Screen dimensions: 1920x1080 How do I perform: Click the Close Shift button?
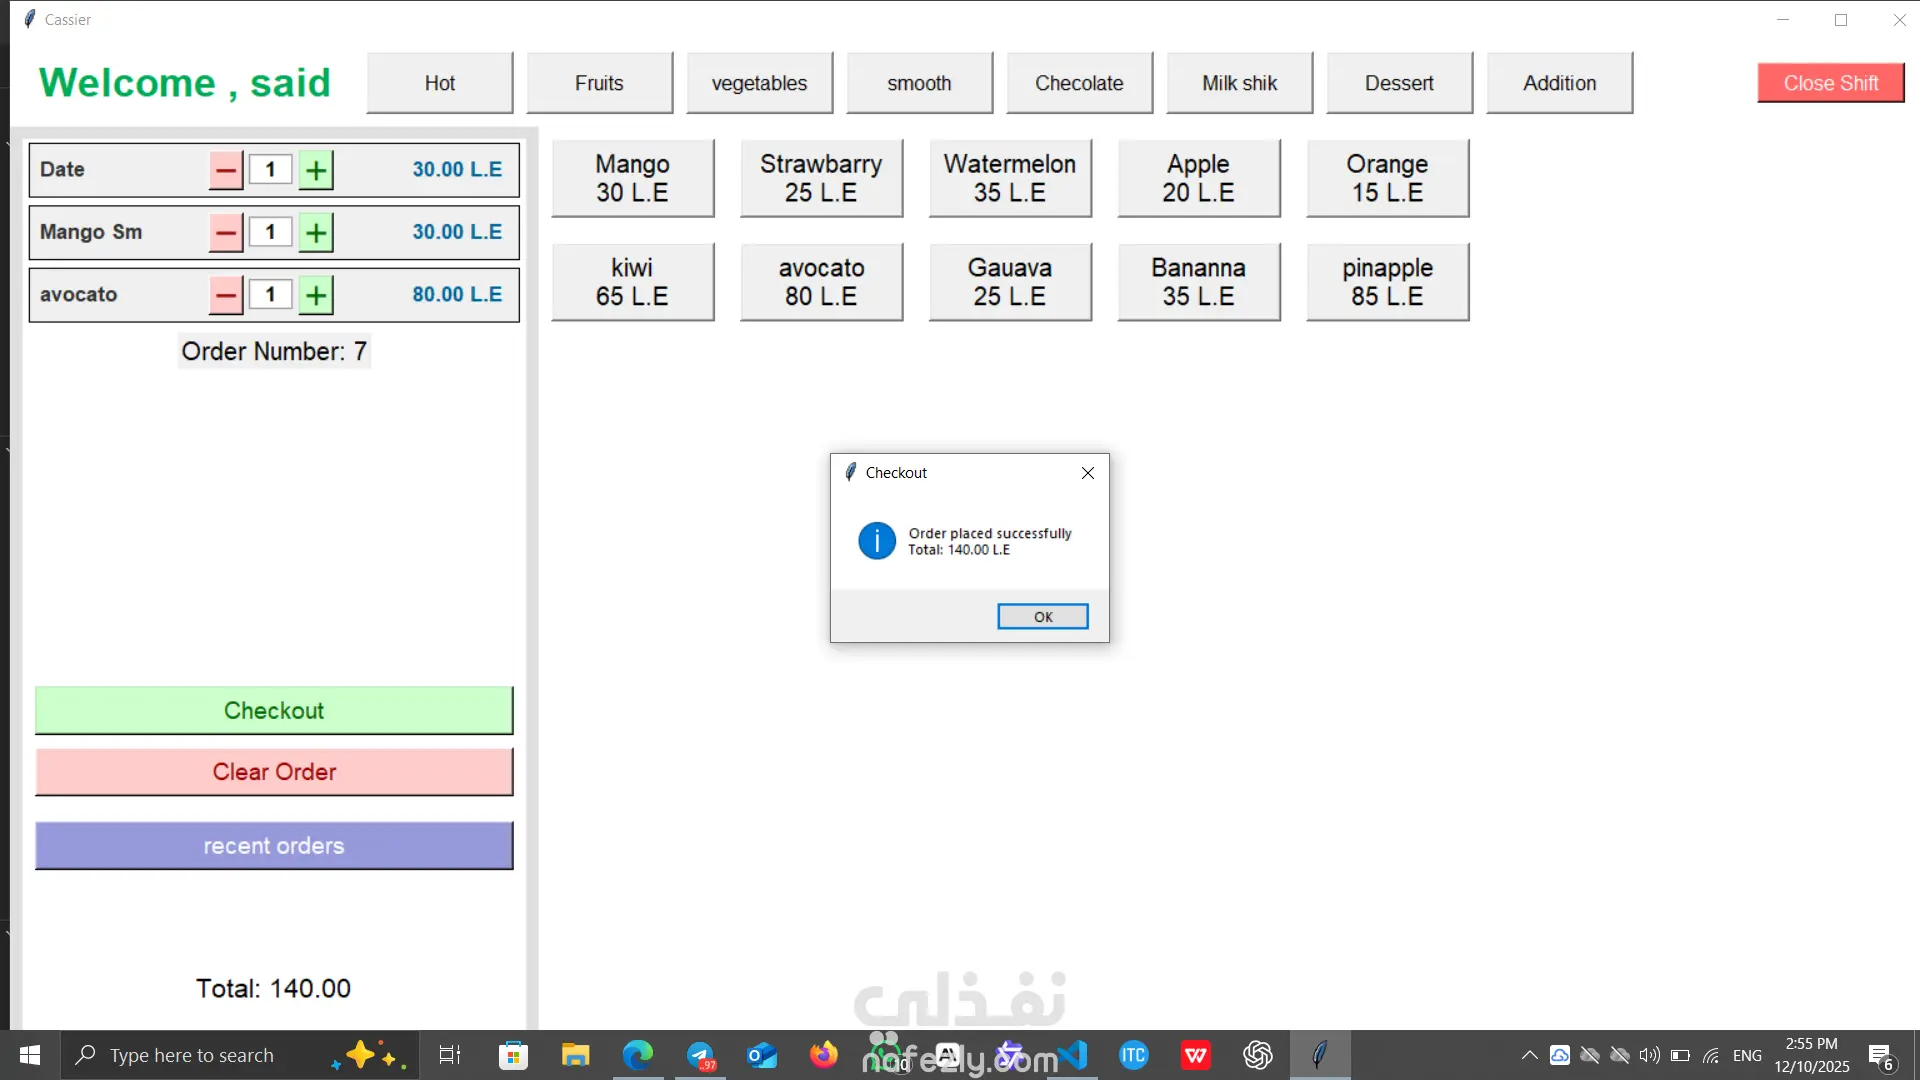[x=1830, y=83]
